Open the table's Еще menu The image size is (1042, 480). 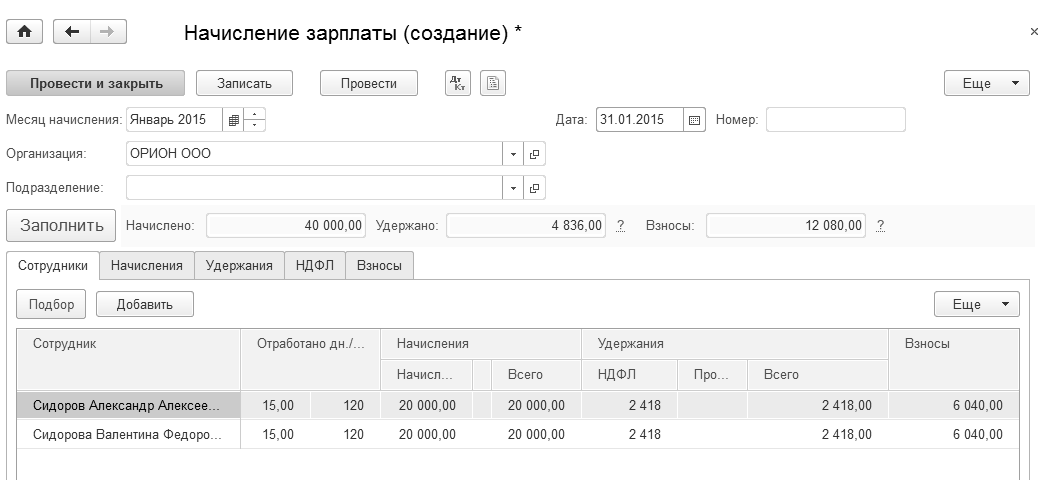coord(976,304)
